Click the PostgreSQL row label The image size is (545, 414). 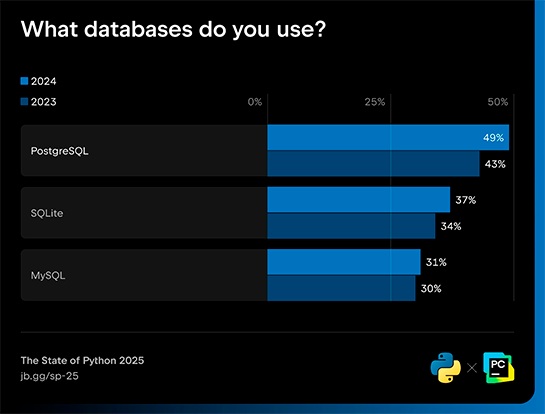coord(59,151)
